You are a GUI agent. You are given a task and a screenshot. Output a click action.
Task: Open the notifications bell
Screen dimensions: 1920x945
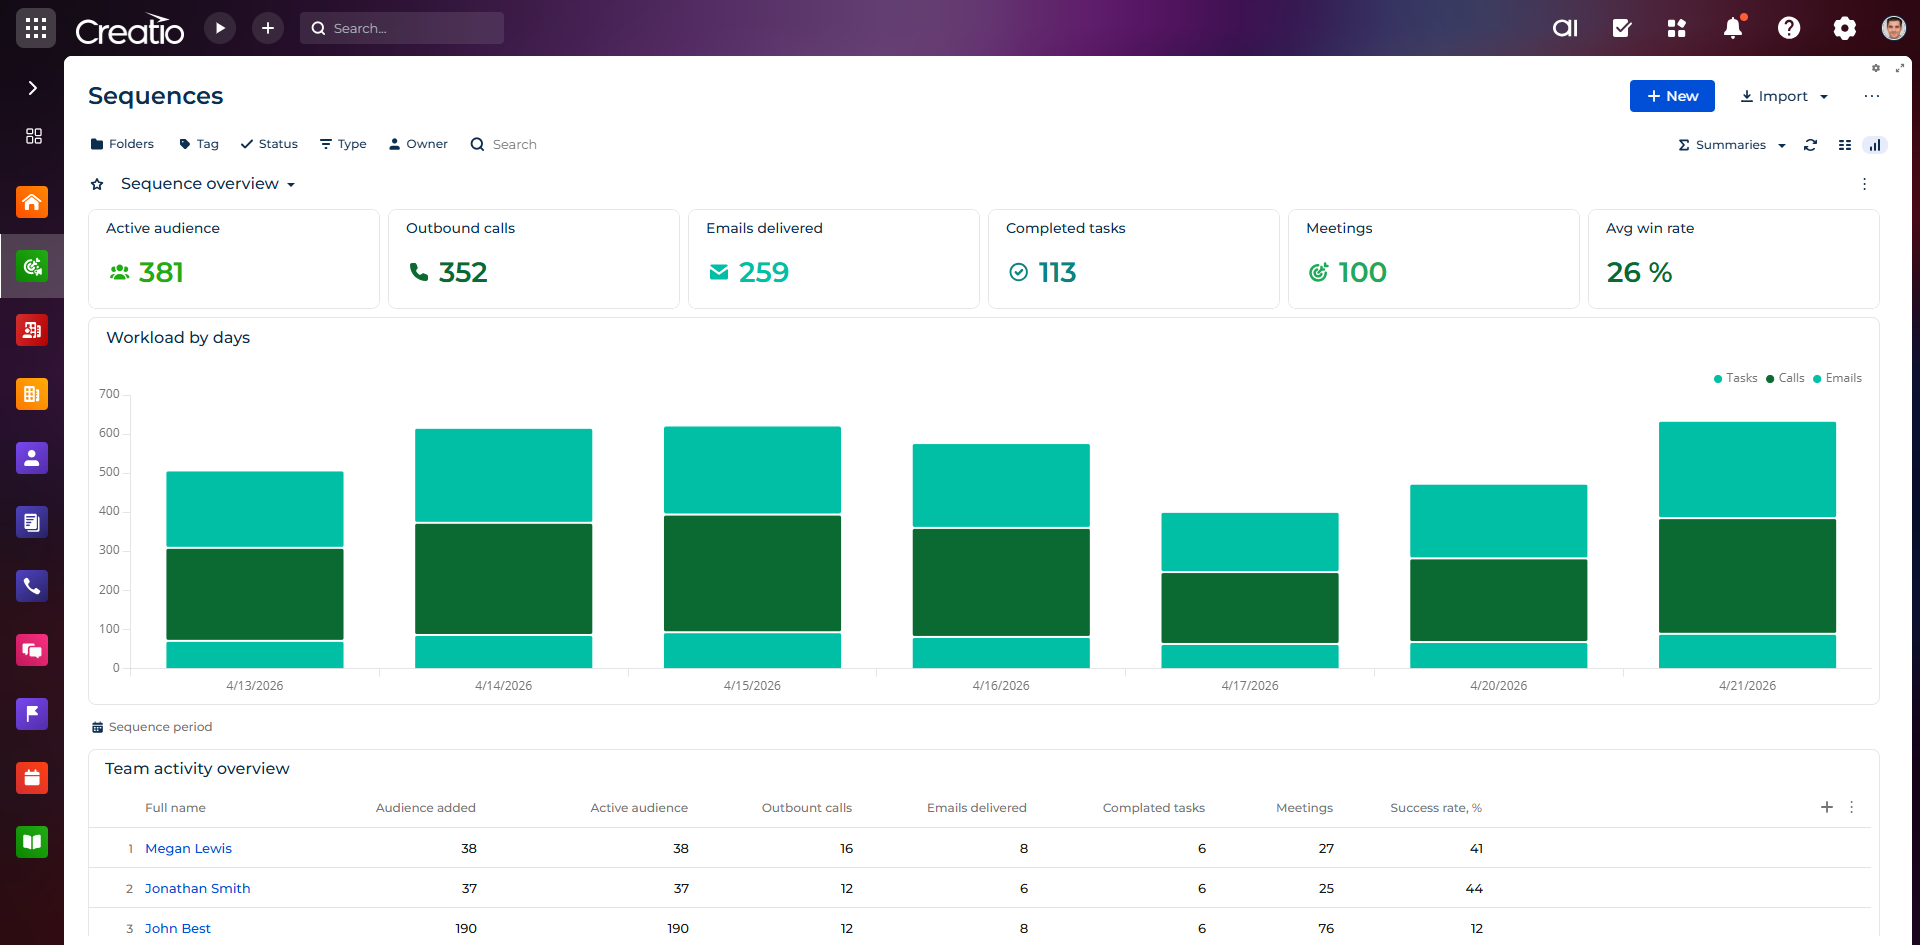pos(1733,28)
